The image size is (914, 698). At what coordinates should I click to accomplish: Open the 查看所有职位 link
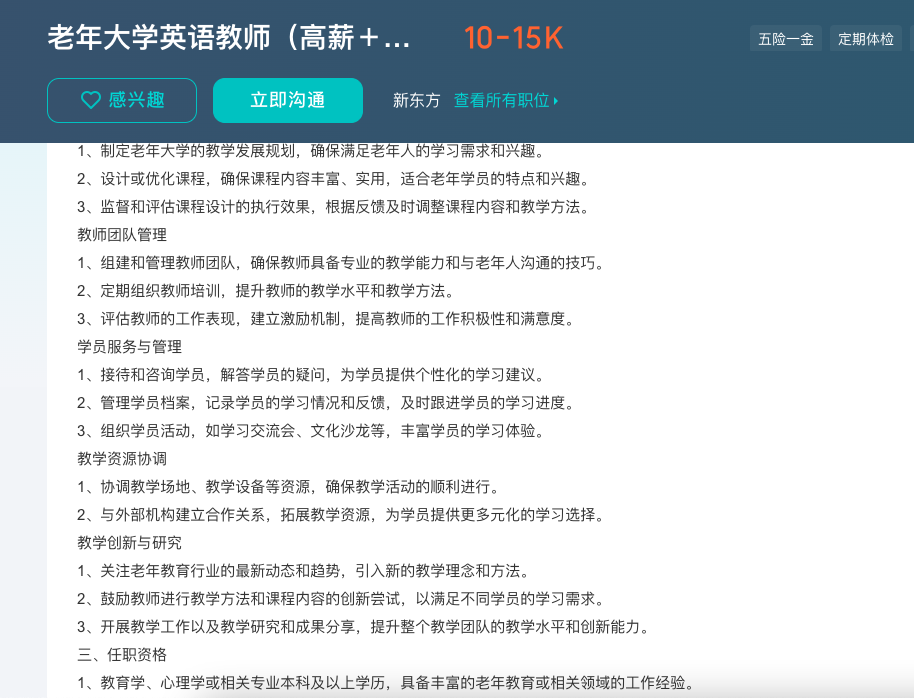click(501, 100)
